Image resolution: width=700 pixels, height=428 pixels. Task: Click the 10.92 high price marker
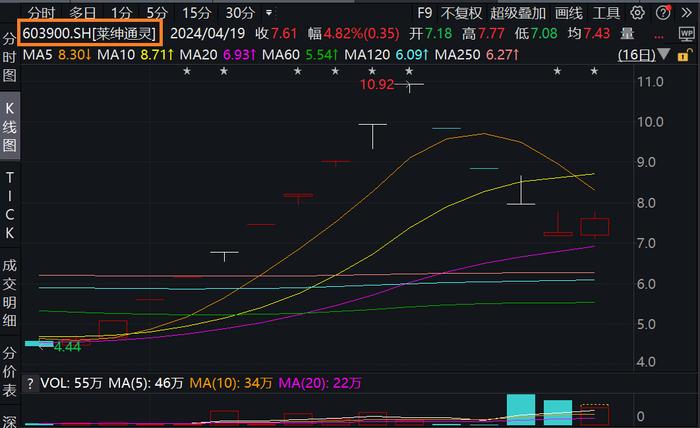[x=377, y=84]
